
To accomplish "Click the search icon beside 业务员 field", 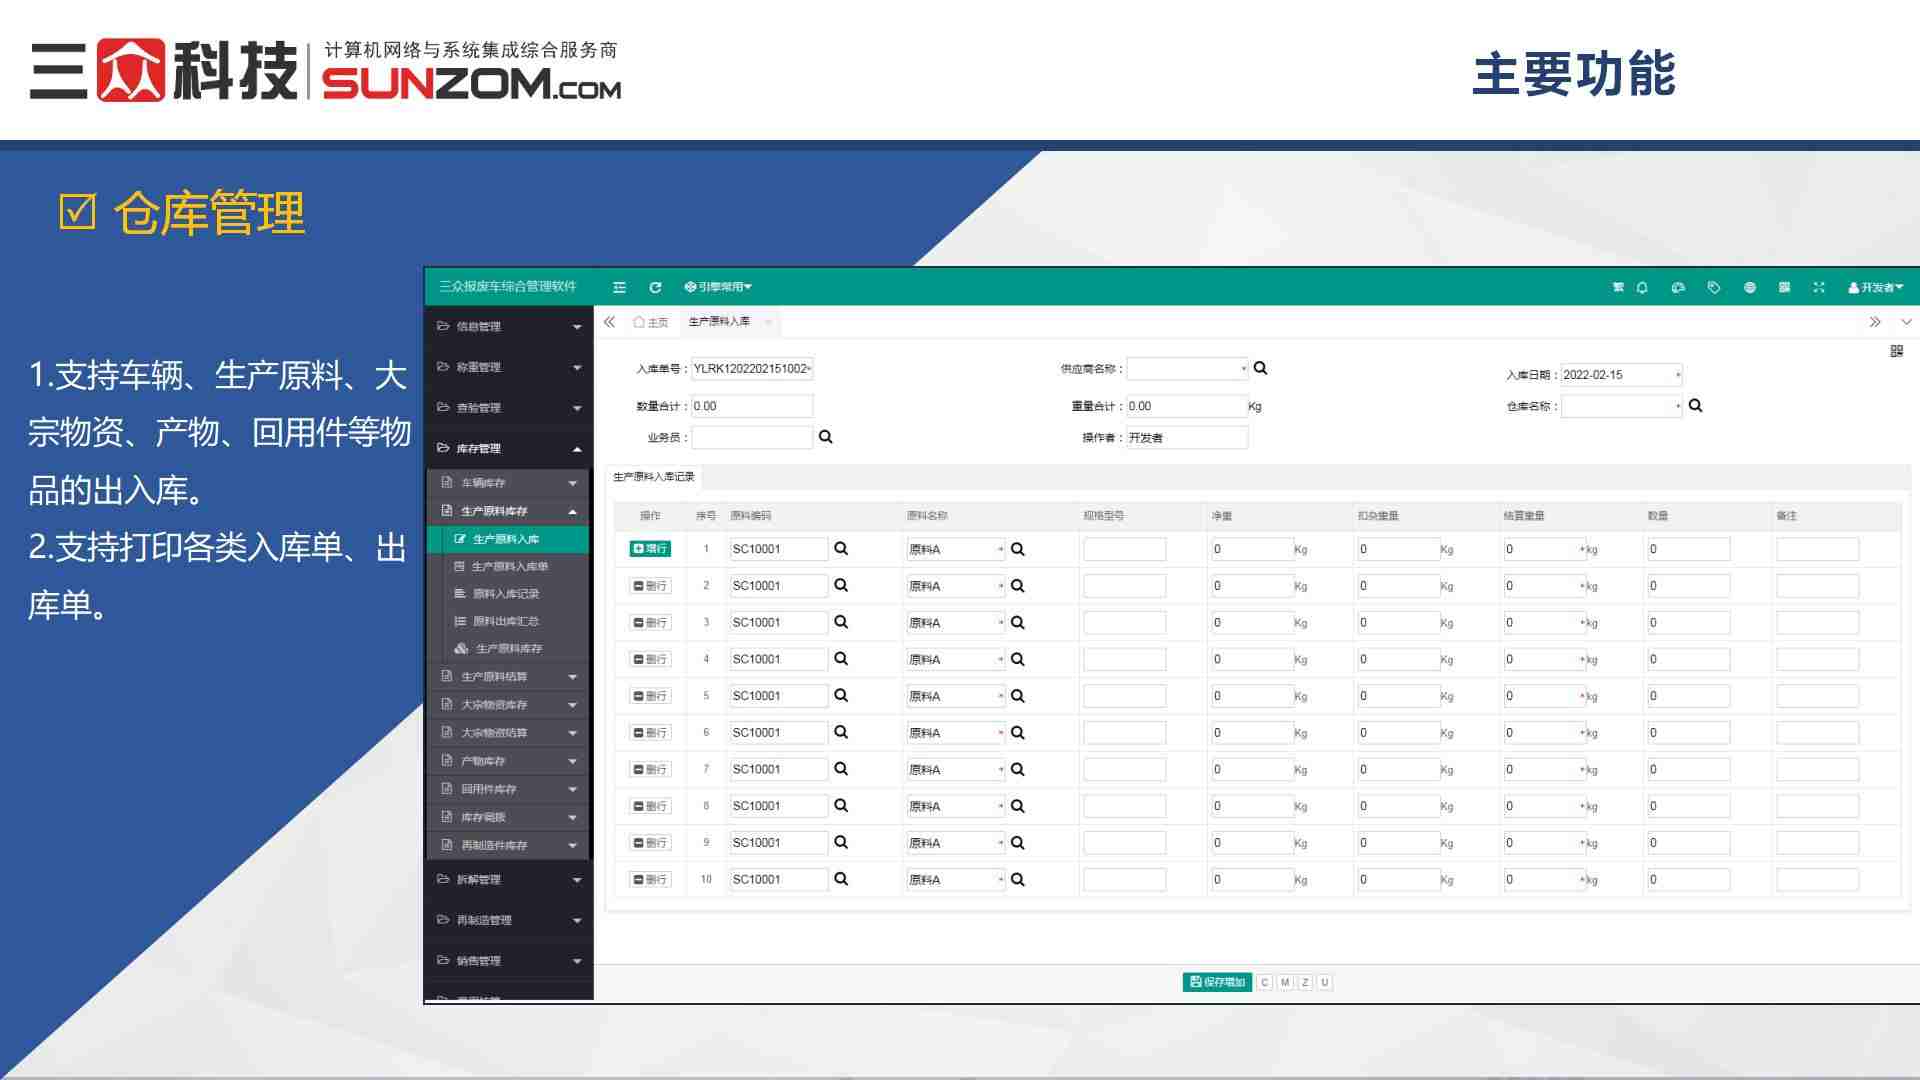I will [x=825, y=437].
